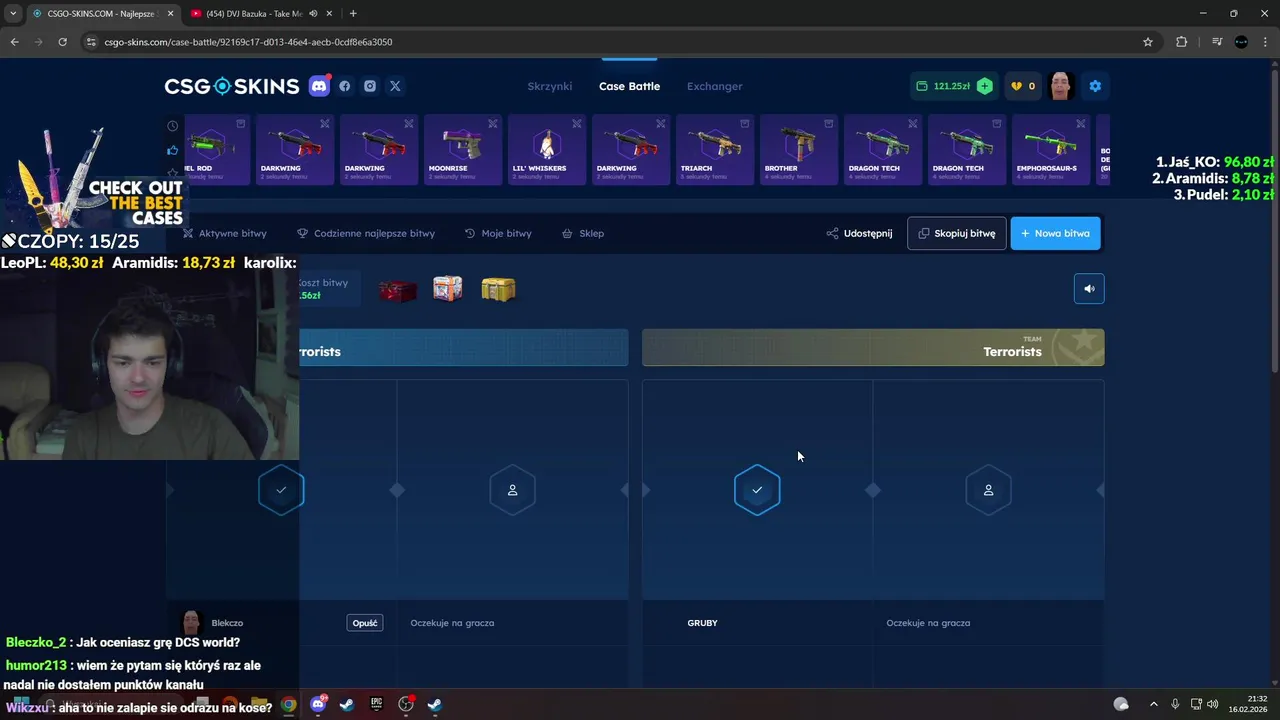Image resolution: width=1280 pixels, height=720 pixels.
Task: Click the Brother drop card
Action: pyautogui.click(x=799, y=149)
